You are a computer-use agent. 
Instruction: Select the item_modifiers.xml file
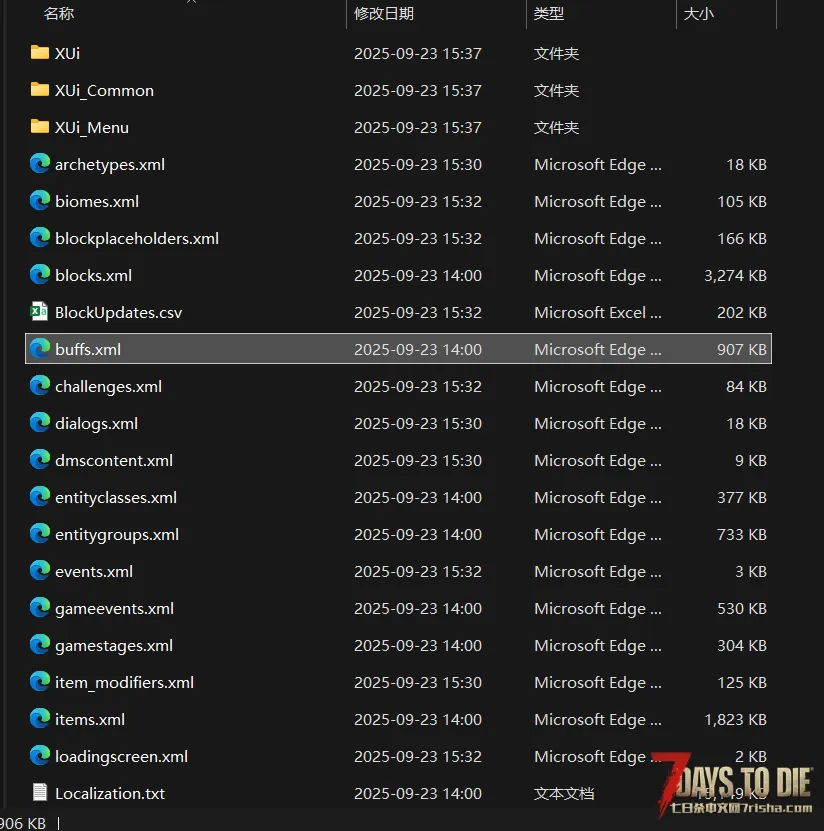point(124,682)
